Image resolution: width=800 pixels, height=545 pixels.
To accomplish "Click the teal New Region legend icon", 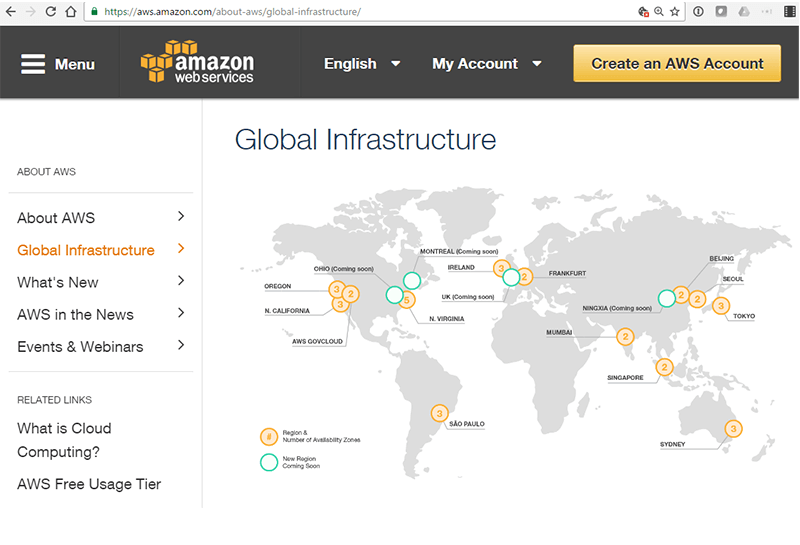I will coord(269,462).
